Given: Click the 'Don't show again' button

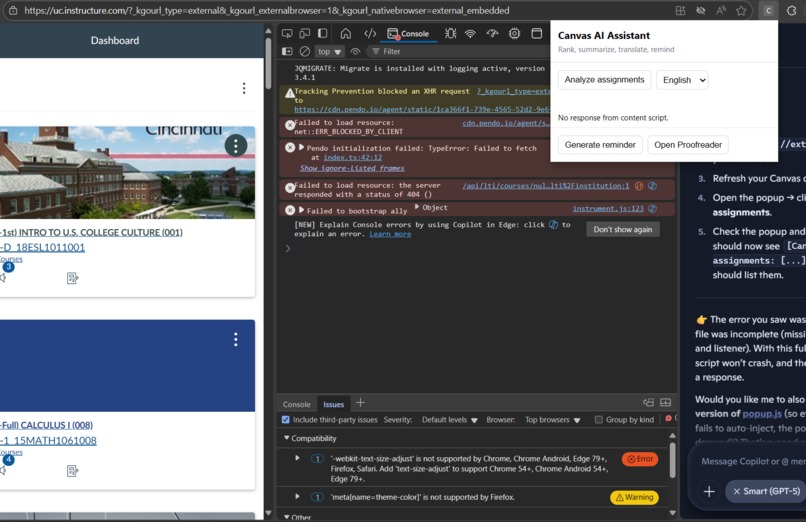Looking at the screenshot, I should (622, 230).
